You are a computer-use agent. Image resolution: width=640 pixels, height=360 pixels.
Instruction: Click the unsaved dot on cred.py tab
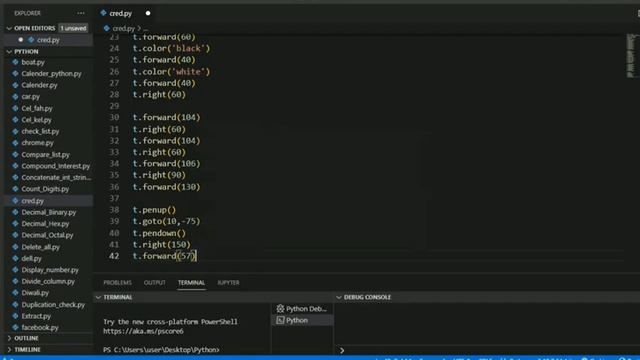tap(148, 13)
